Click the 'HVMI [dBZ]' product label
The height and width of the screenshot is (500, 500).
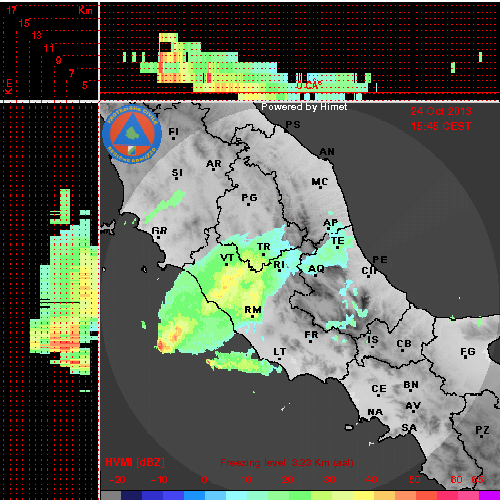pos(135,462)
